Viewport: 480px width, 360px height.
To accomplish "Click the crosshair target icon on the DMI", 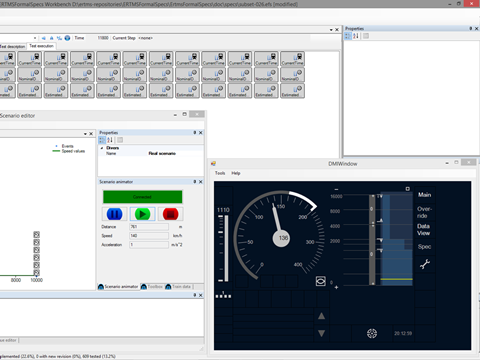I will tap(372, 333).
